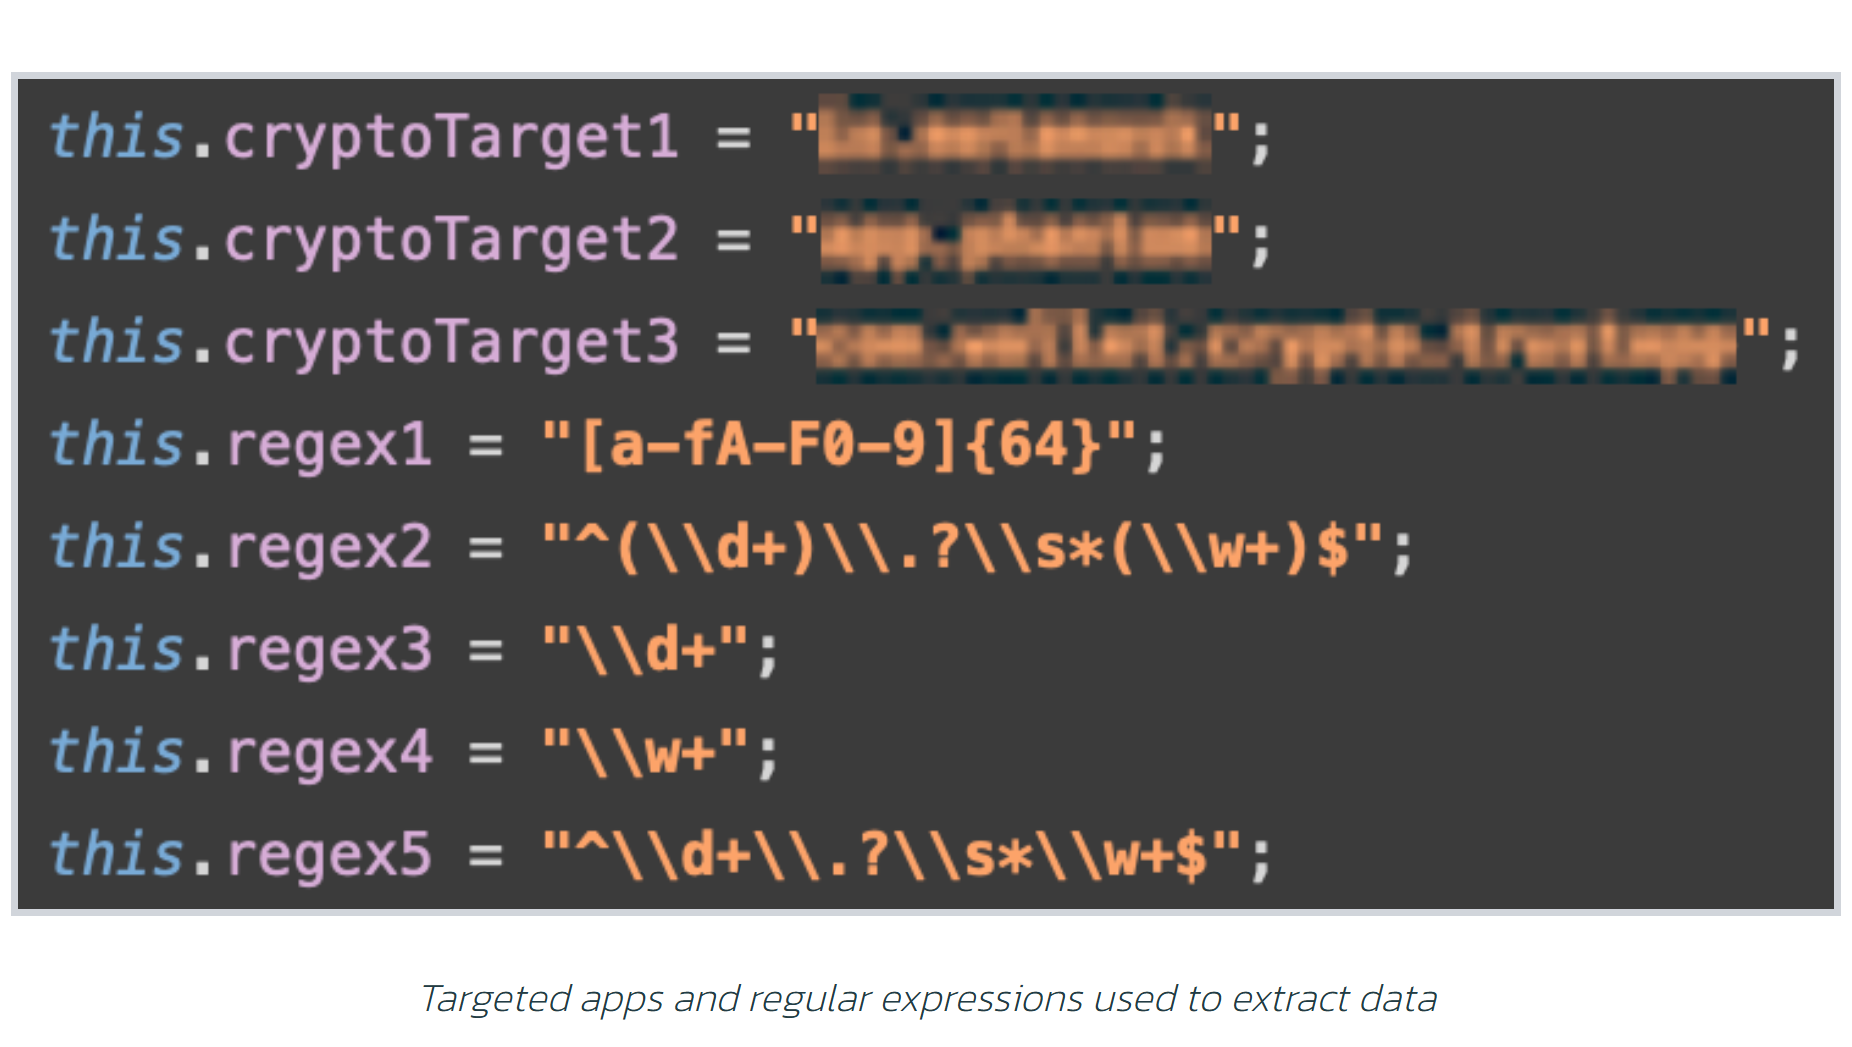Screen dimensions: 1852x1047
Task: Click the cryptoTarget2 variable name
Action: 452,241
